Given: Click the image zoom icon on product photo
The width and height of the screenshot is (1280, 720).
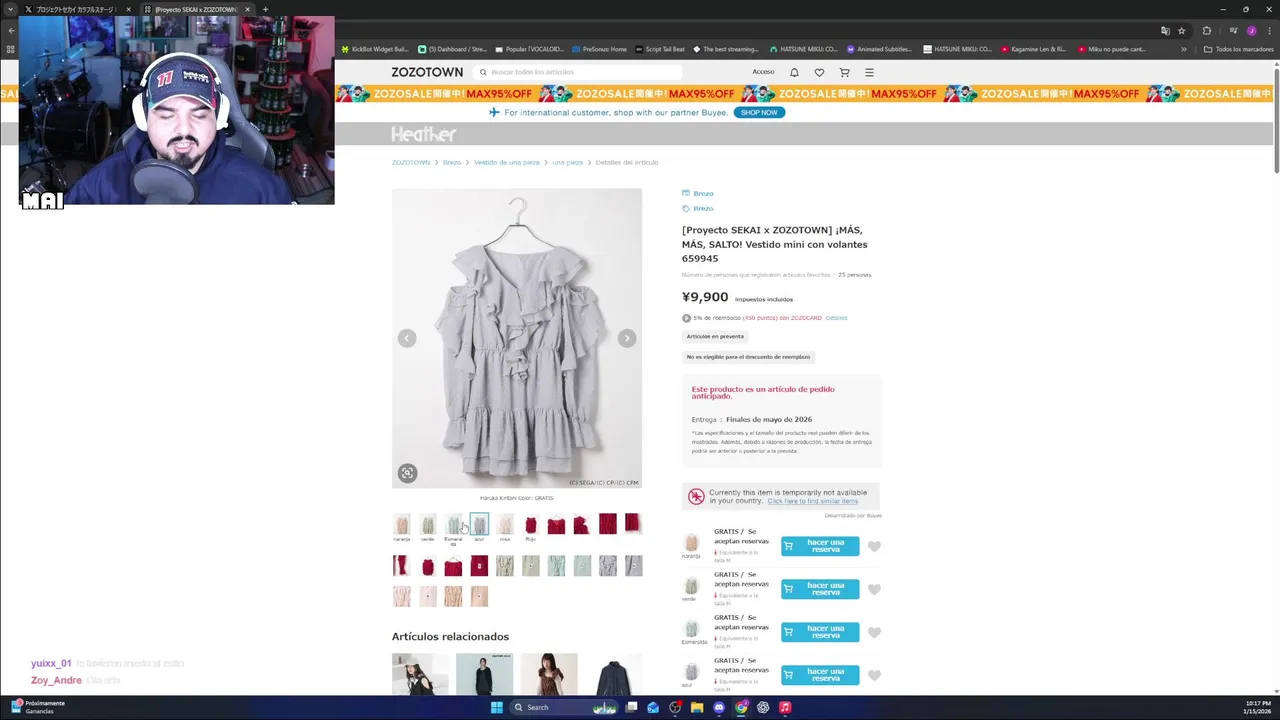Looking at the screenshot, I should click(407, 473).
